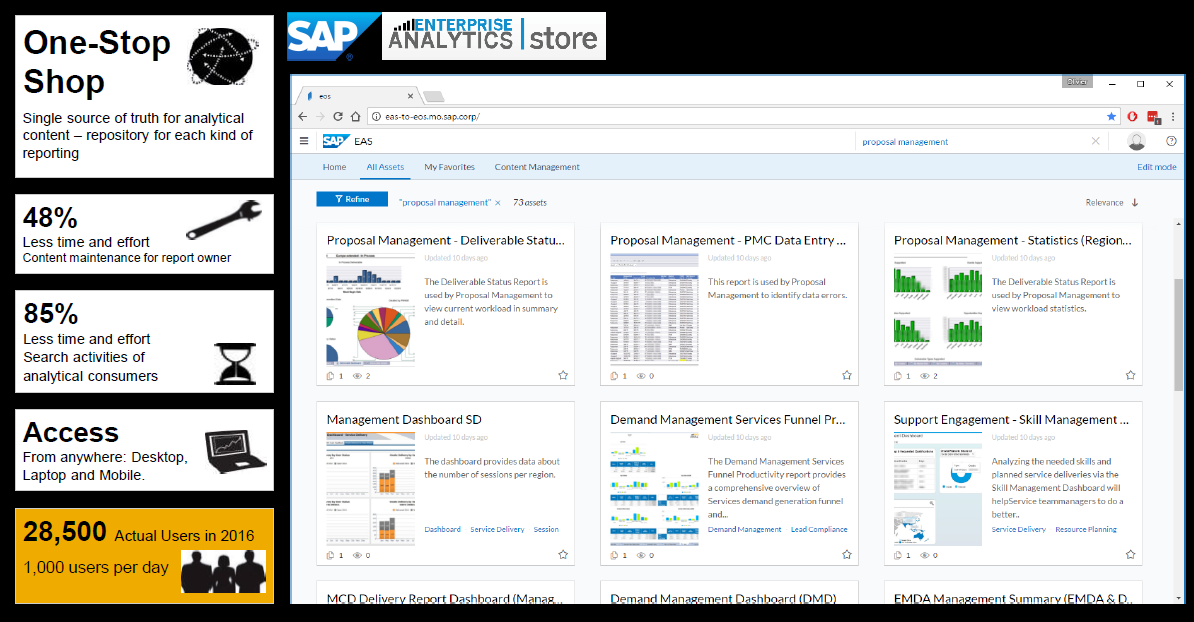Toggle favorite on Management Dashboard SD
The width and height of the screenshot is (1194, 622).
pyautogui.click(x=563, y=554)
